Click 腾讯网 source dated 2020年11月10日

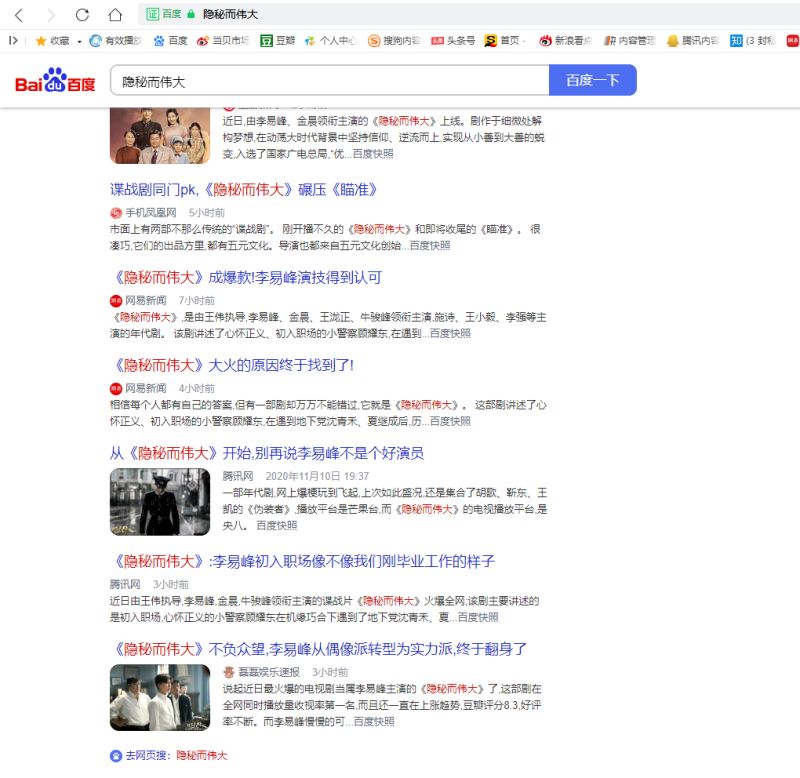coord(238,476)
